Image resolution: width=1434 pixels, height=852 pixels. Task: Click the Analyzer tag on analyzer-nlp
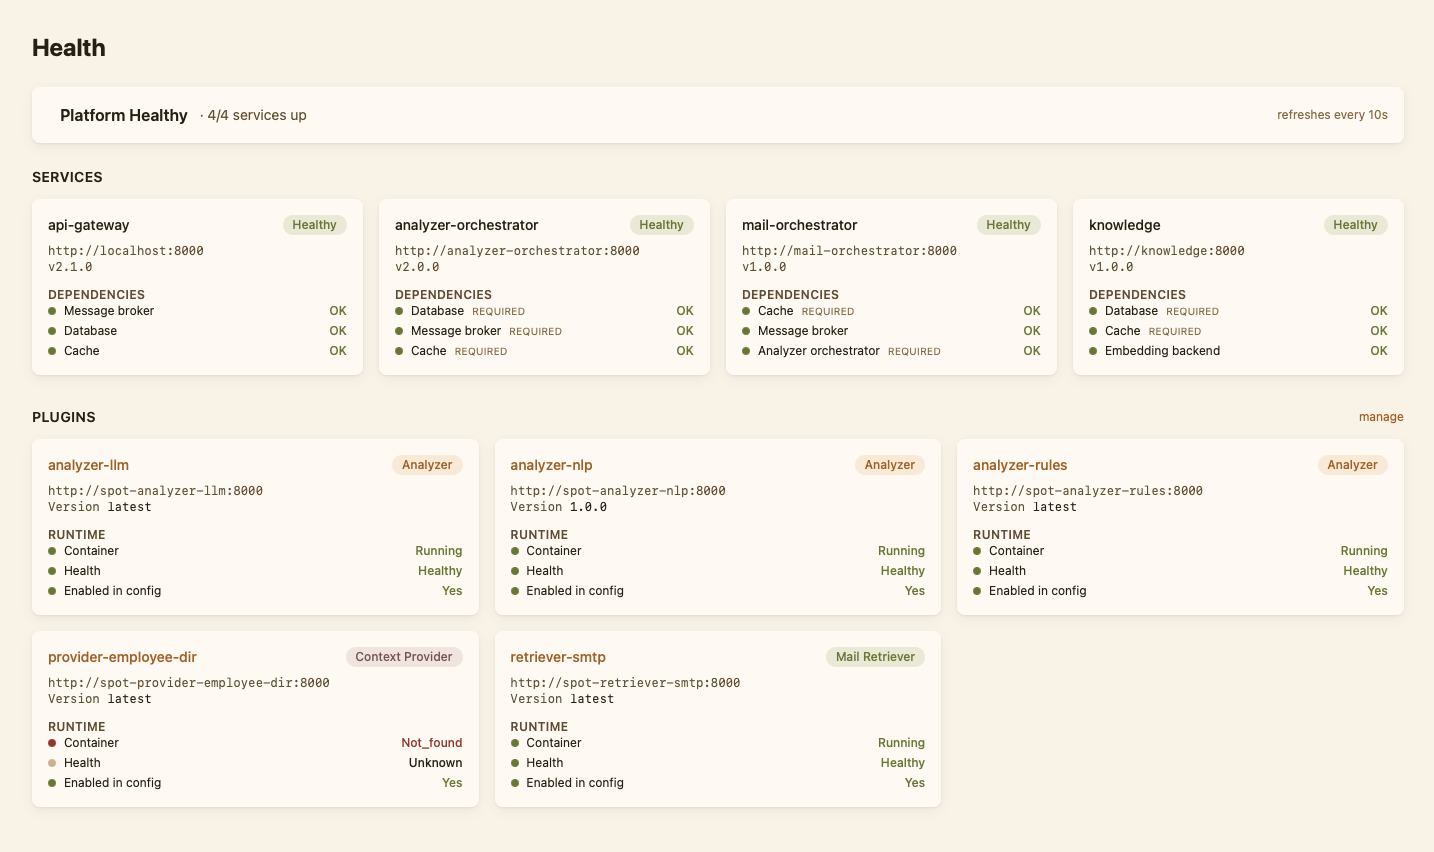[890, 465]
